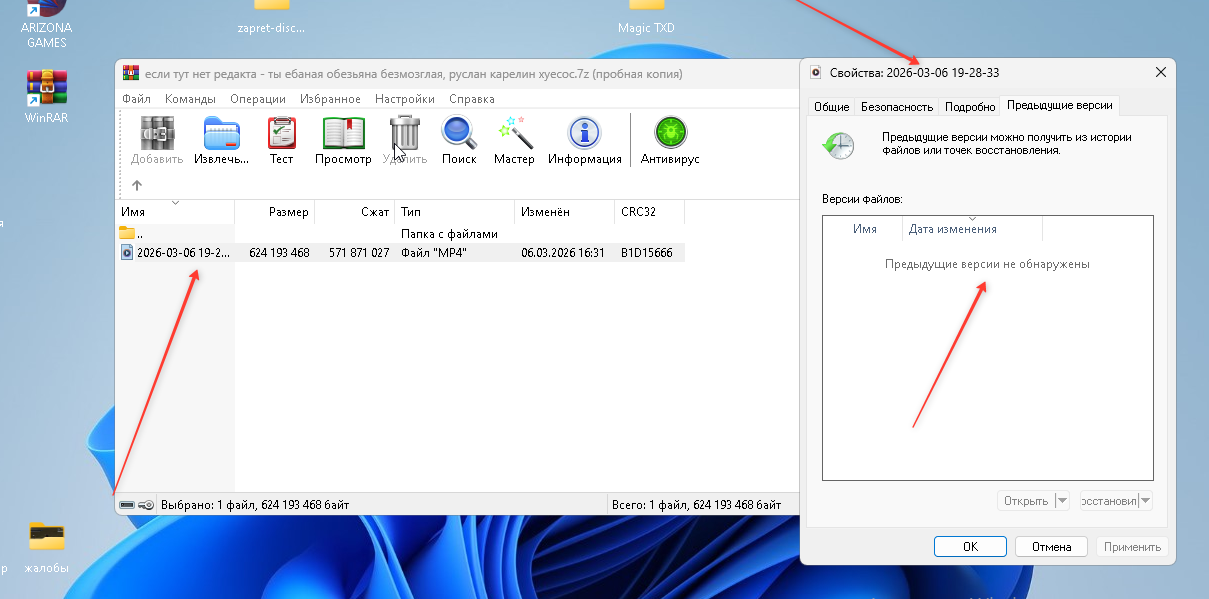Go up one folder level arrow
The width and height of the screenshot is (1209, 599).
(x=137, y=185)
